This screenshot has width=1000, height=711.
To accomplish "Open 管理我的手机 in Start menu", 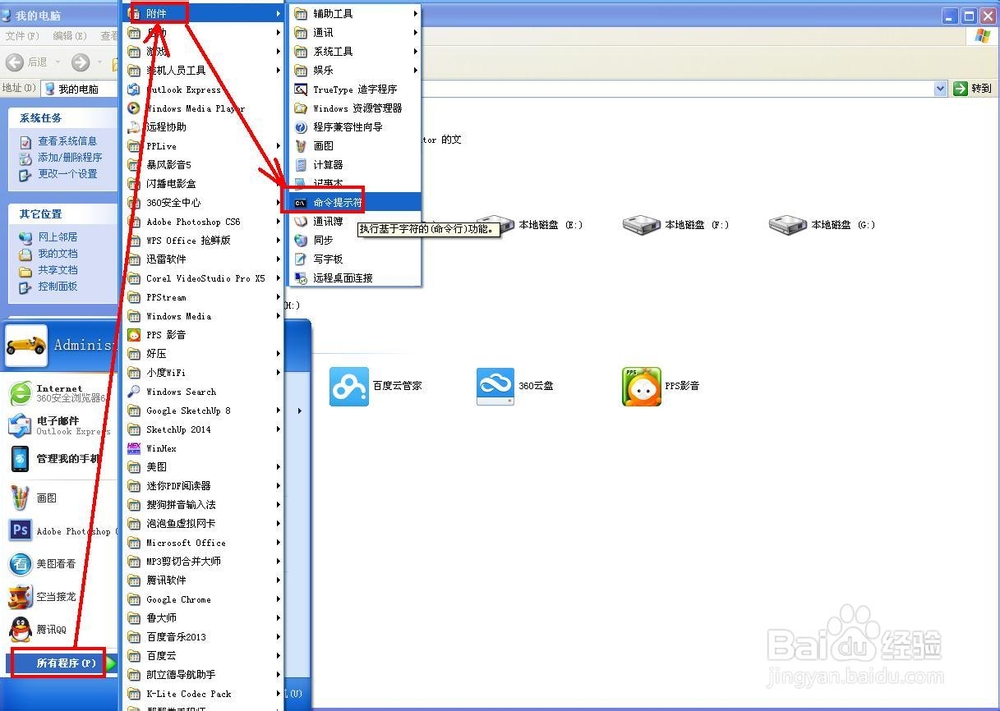I will click(x=62, y=458).
